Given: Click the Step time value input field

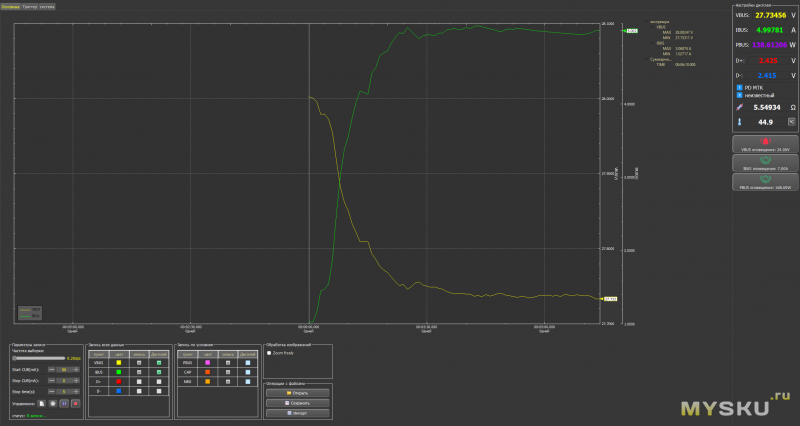Looking at the screenshot, I should click(64, 392).
